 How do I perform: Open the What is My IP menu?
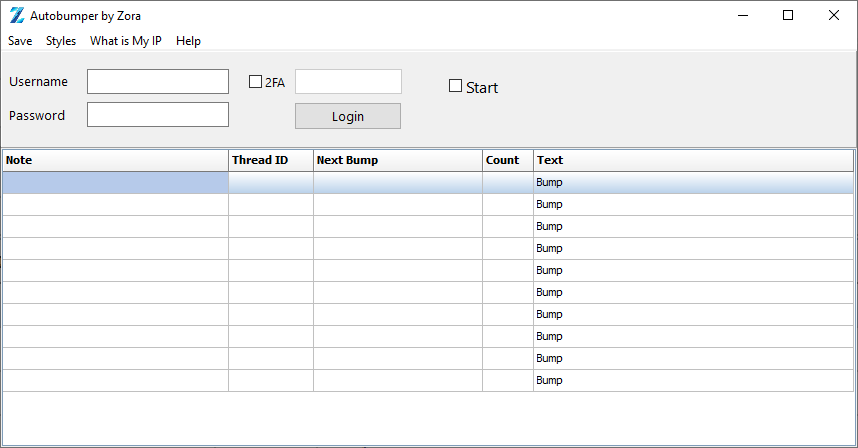click(x=125, y=41)
